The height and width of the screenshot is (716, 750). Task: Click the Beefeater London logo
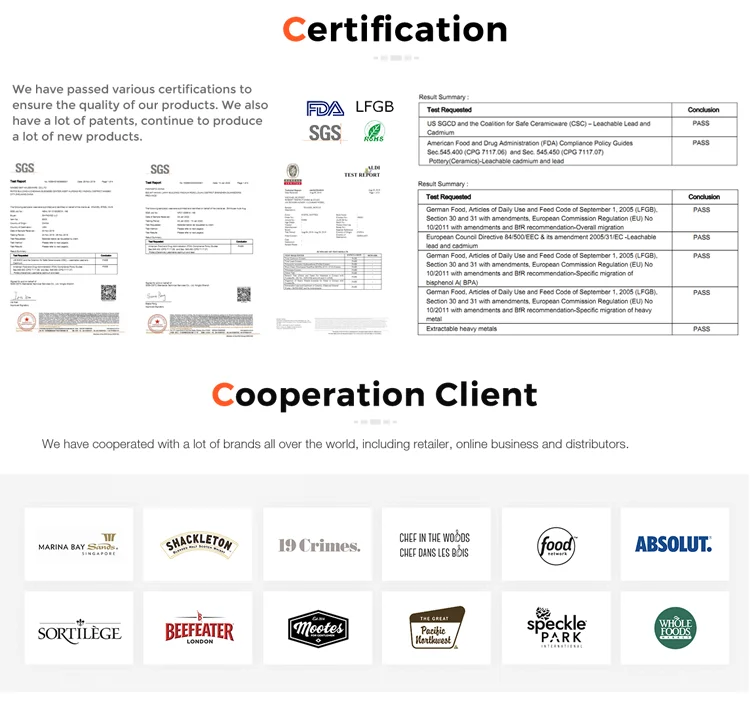(x=198, y=628)
